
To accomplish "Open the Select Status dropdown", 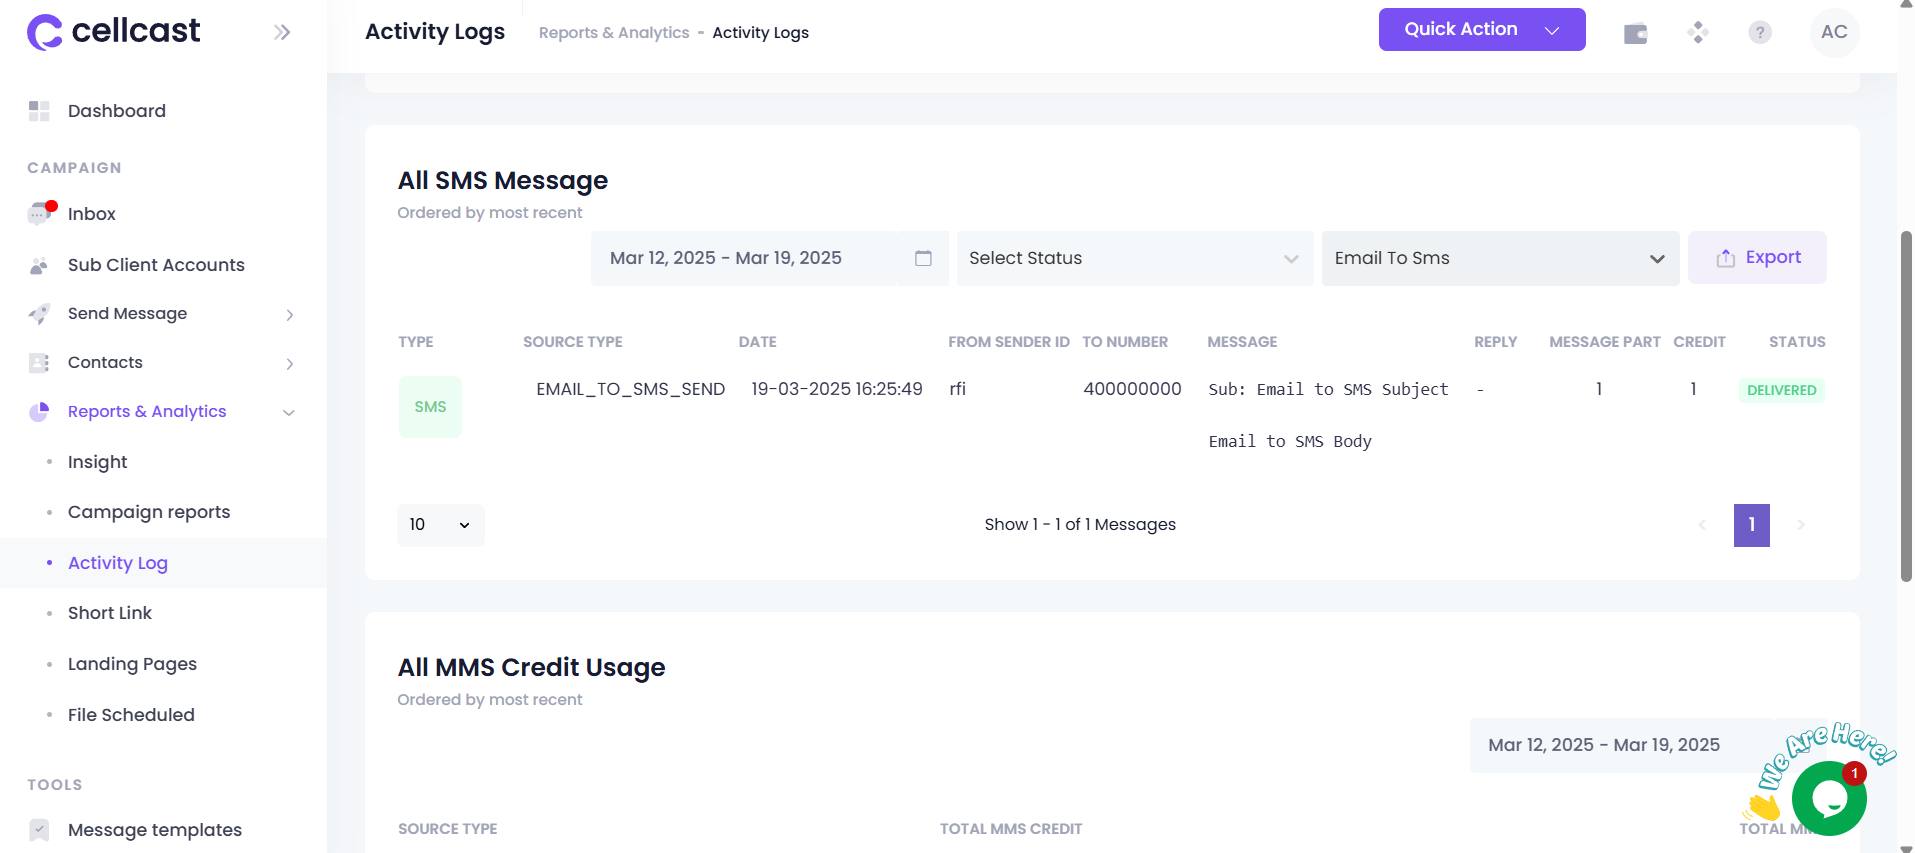I will [x=1135, y=258].
